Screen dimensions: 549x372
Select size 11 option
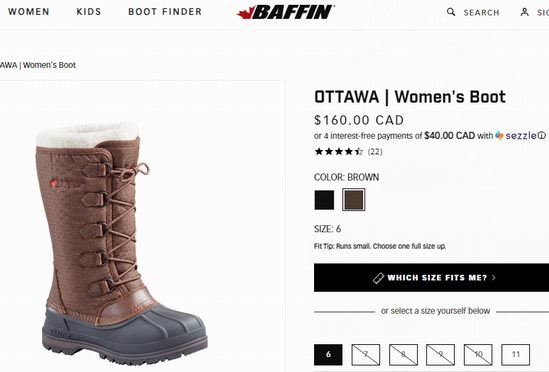coord(515,354)
